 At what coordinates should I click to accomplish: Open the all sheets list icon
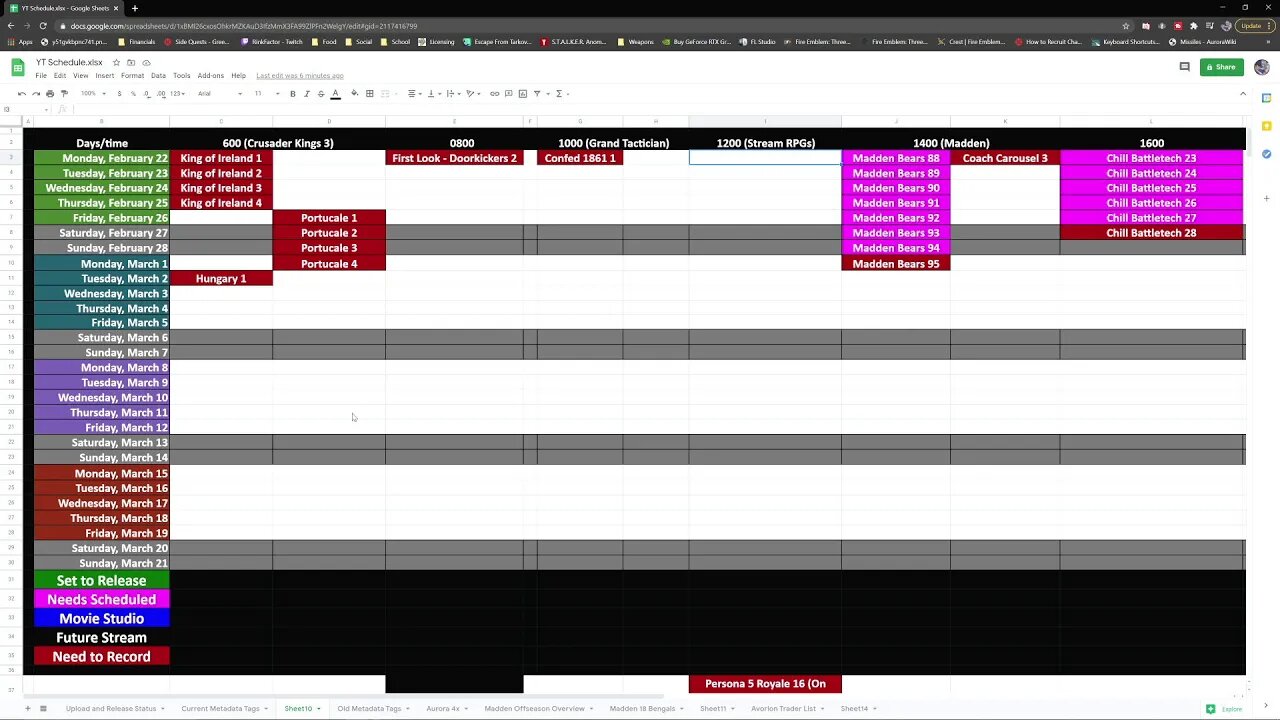tap(43, 708)
